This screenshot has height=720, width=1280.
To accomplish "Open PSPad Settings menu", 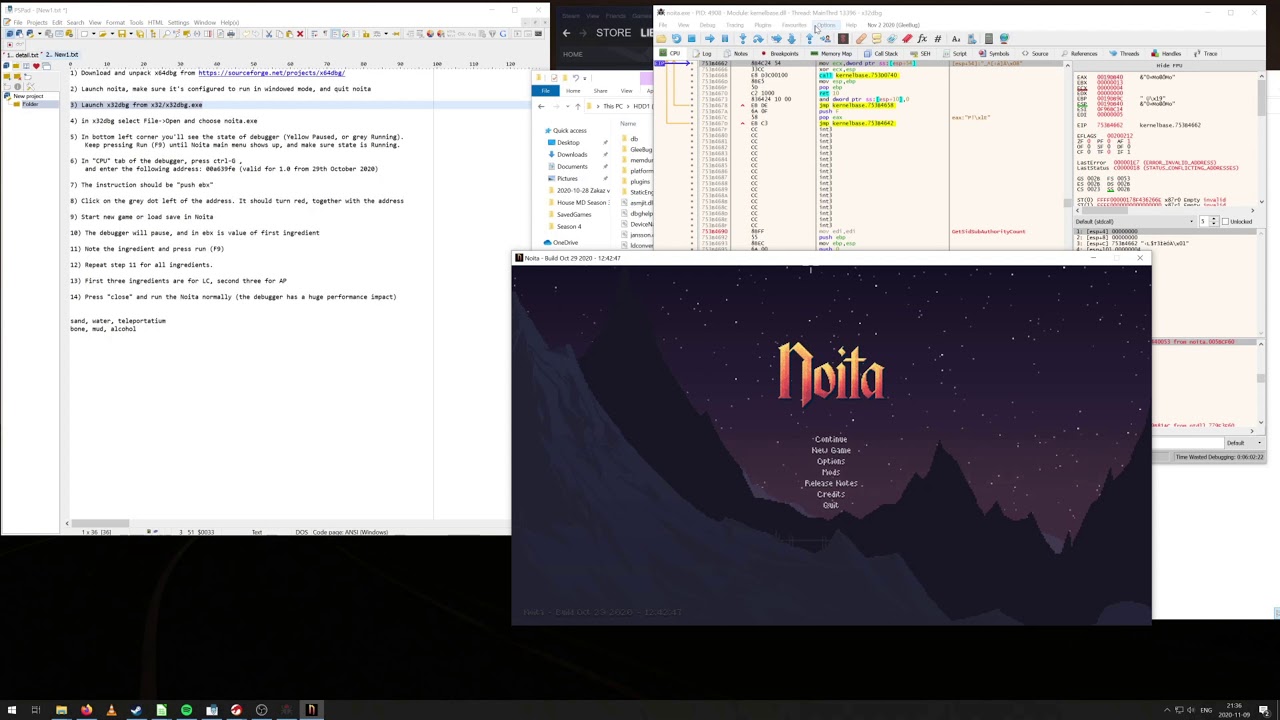I will pos(178,22).
